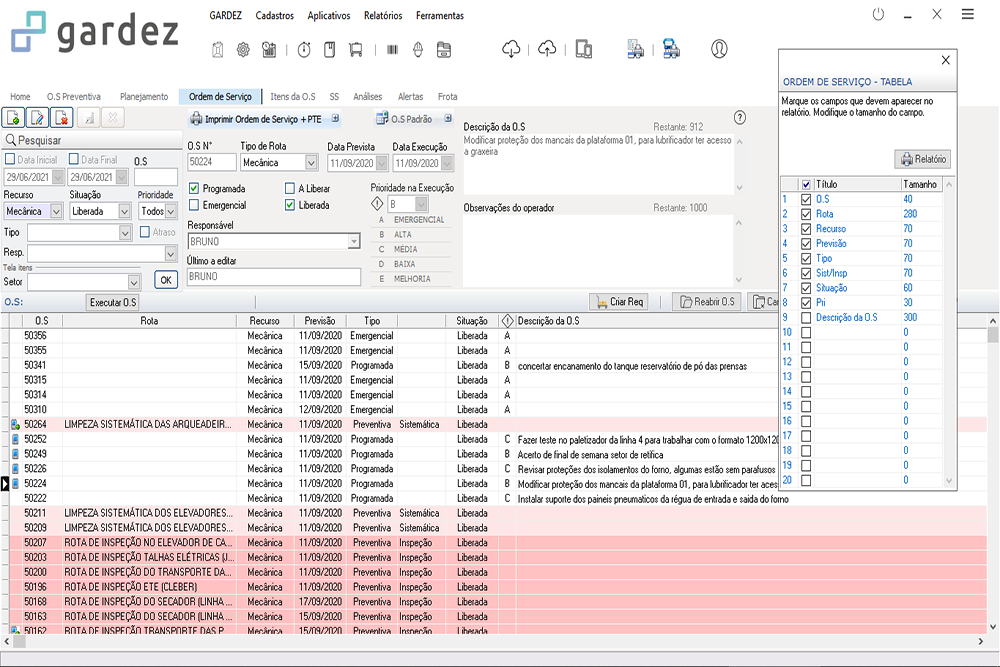This screenshot has height=667, width=1000.
Task: Toggle the A Liberar checkbox
Action: point(290,189)
